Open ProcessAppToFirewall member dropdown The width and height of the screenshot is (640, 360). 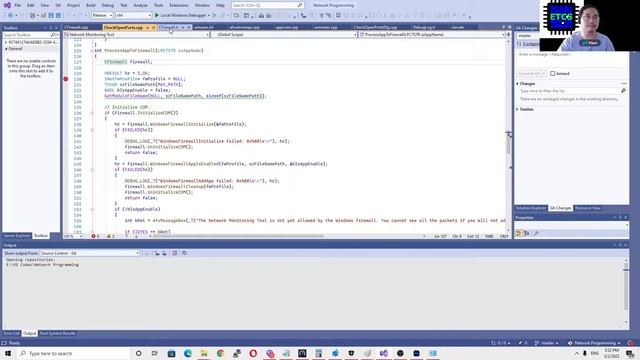[432, 35]
